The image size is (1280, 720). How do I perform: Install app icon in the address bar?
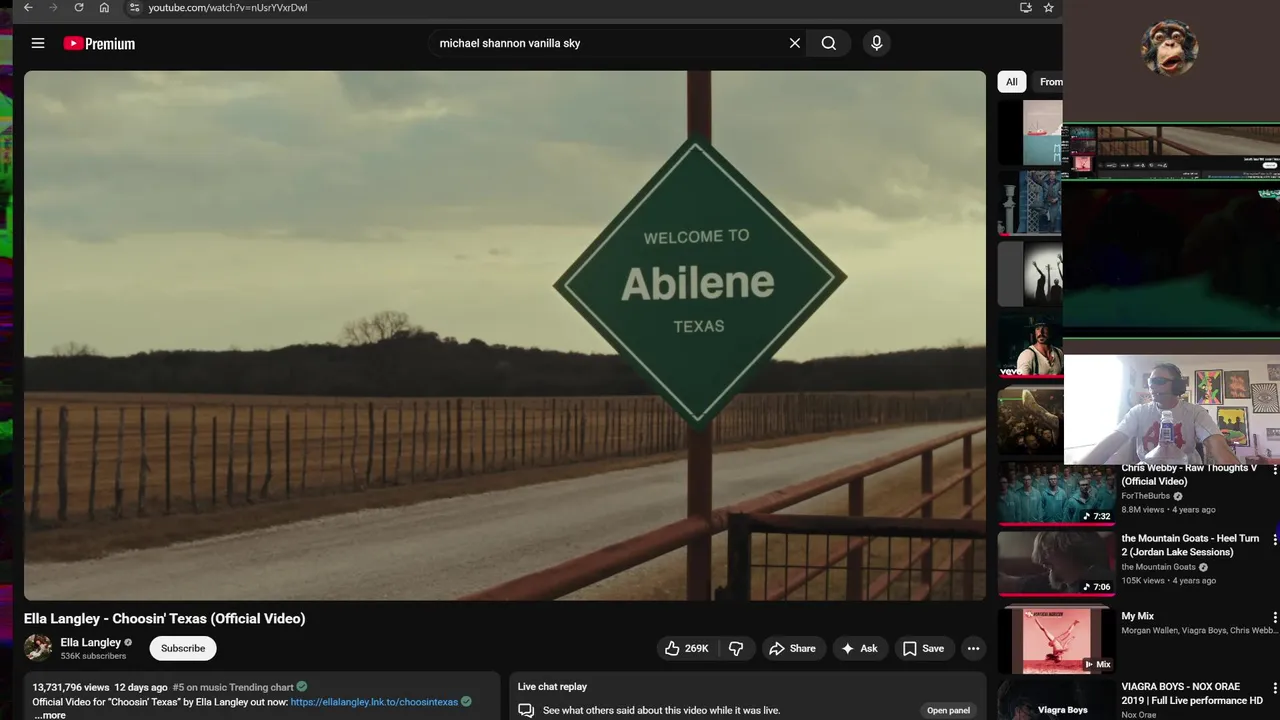pos(1025,7)
